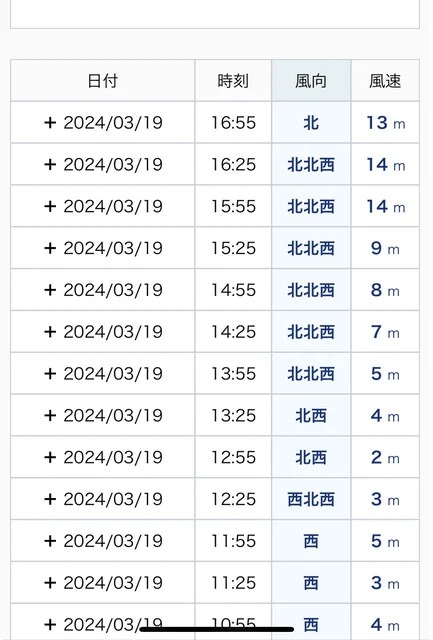
Task: Sort by the 風速 column header
Action: tap(385, 81)
